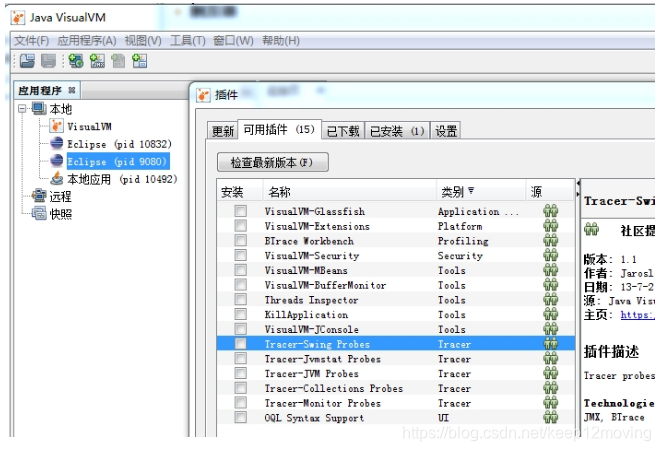Click the Java VisualVM title bar logo
This screenshot has width=660, height=451.
[18, 18]
